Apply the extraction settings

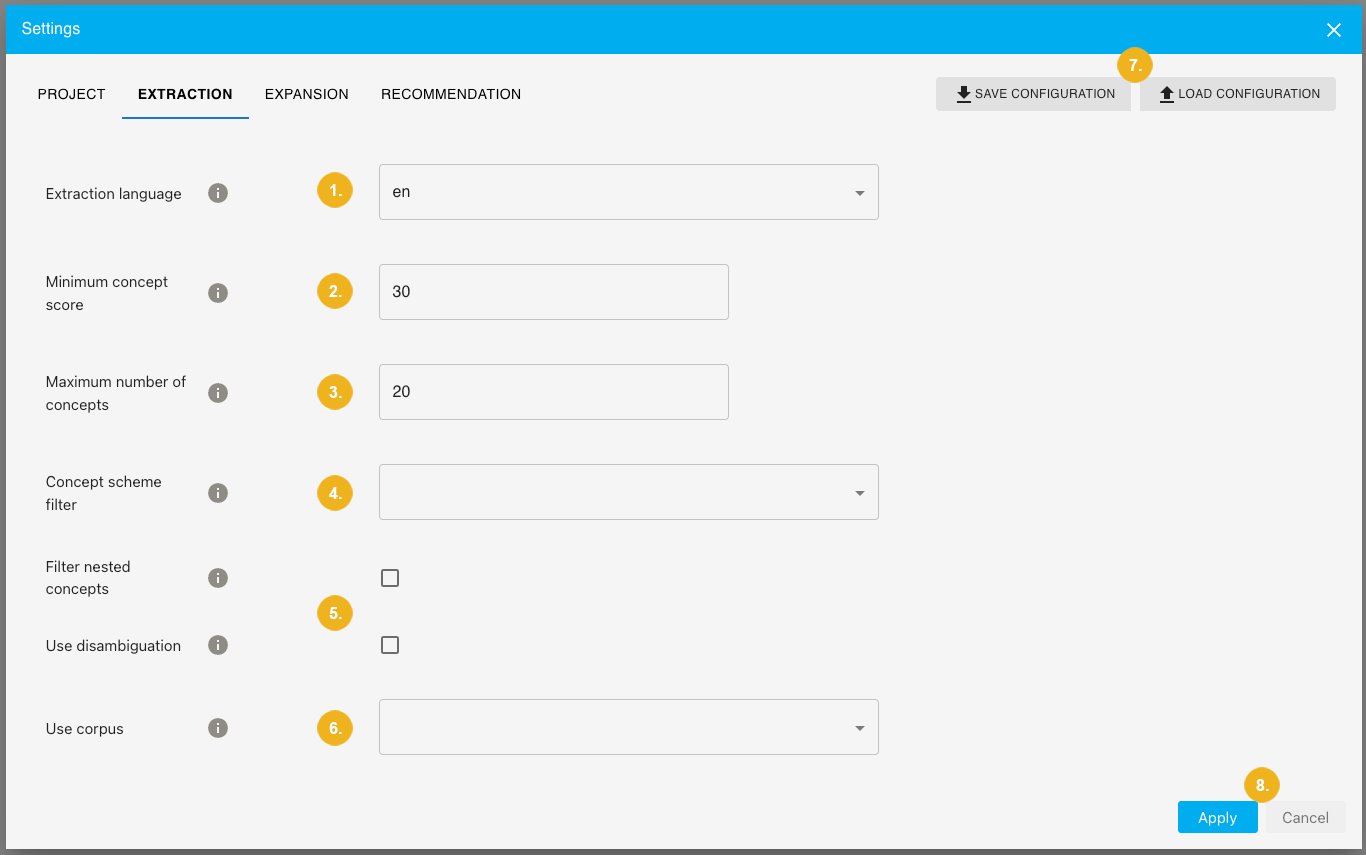tap(1217, 817)
